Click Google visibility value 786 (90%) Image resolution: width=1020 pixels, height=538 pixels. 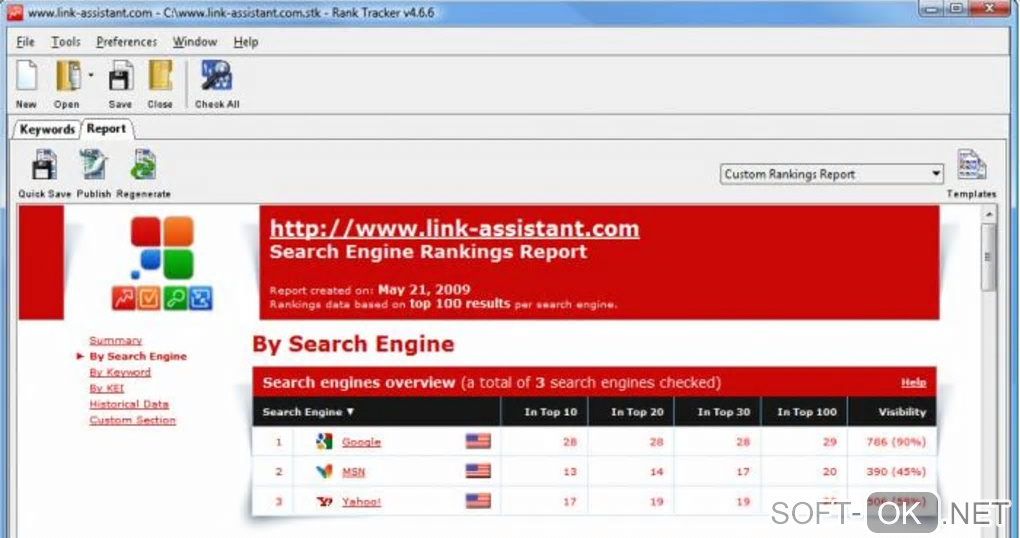click(896, 442)
